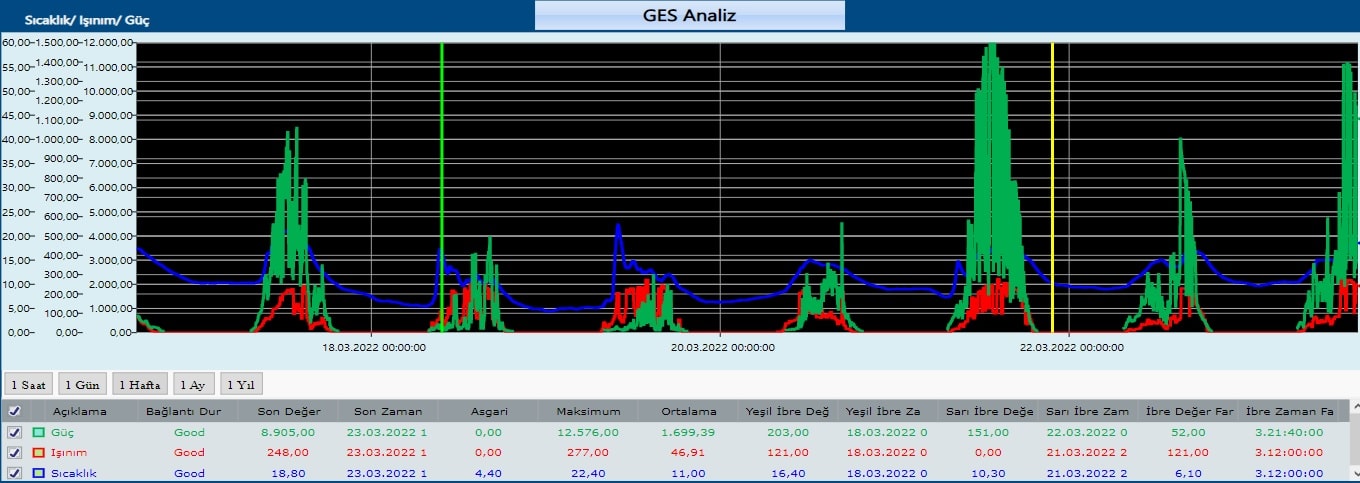Sort by the Maksimum column header

(590, 411)
